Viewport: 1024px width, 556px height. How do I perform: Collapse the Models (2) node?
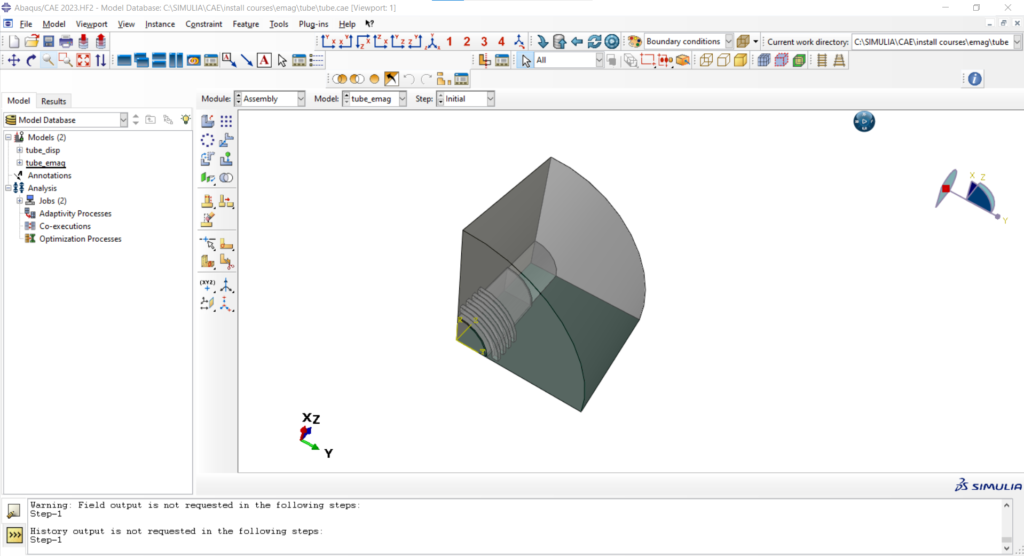[x=8, y=137]
